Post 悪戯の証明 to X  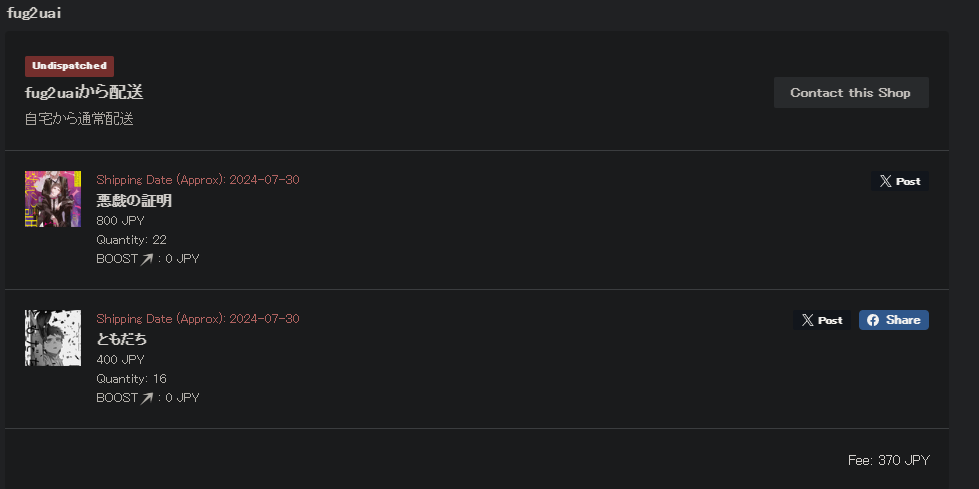tap(899, 181)
